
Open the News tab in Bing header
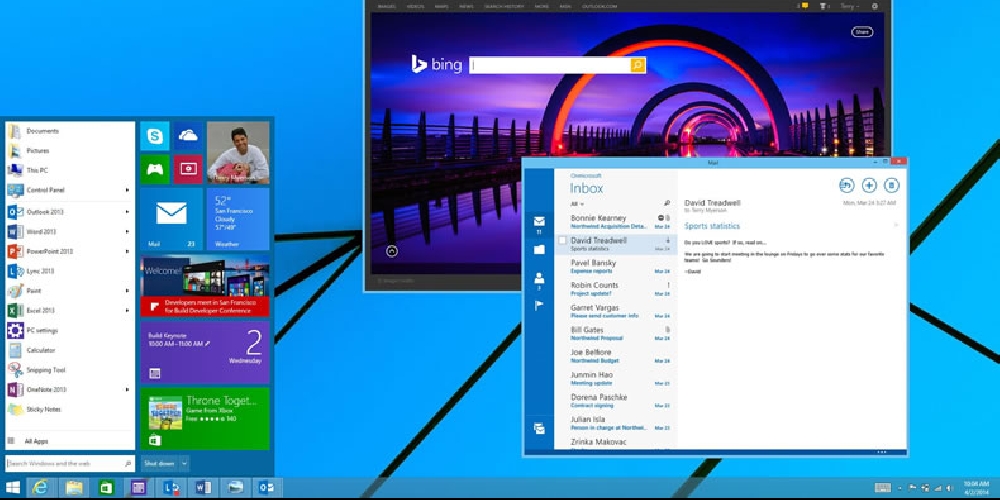click(x=466, y=6)
